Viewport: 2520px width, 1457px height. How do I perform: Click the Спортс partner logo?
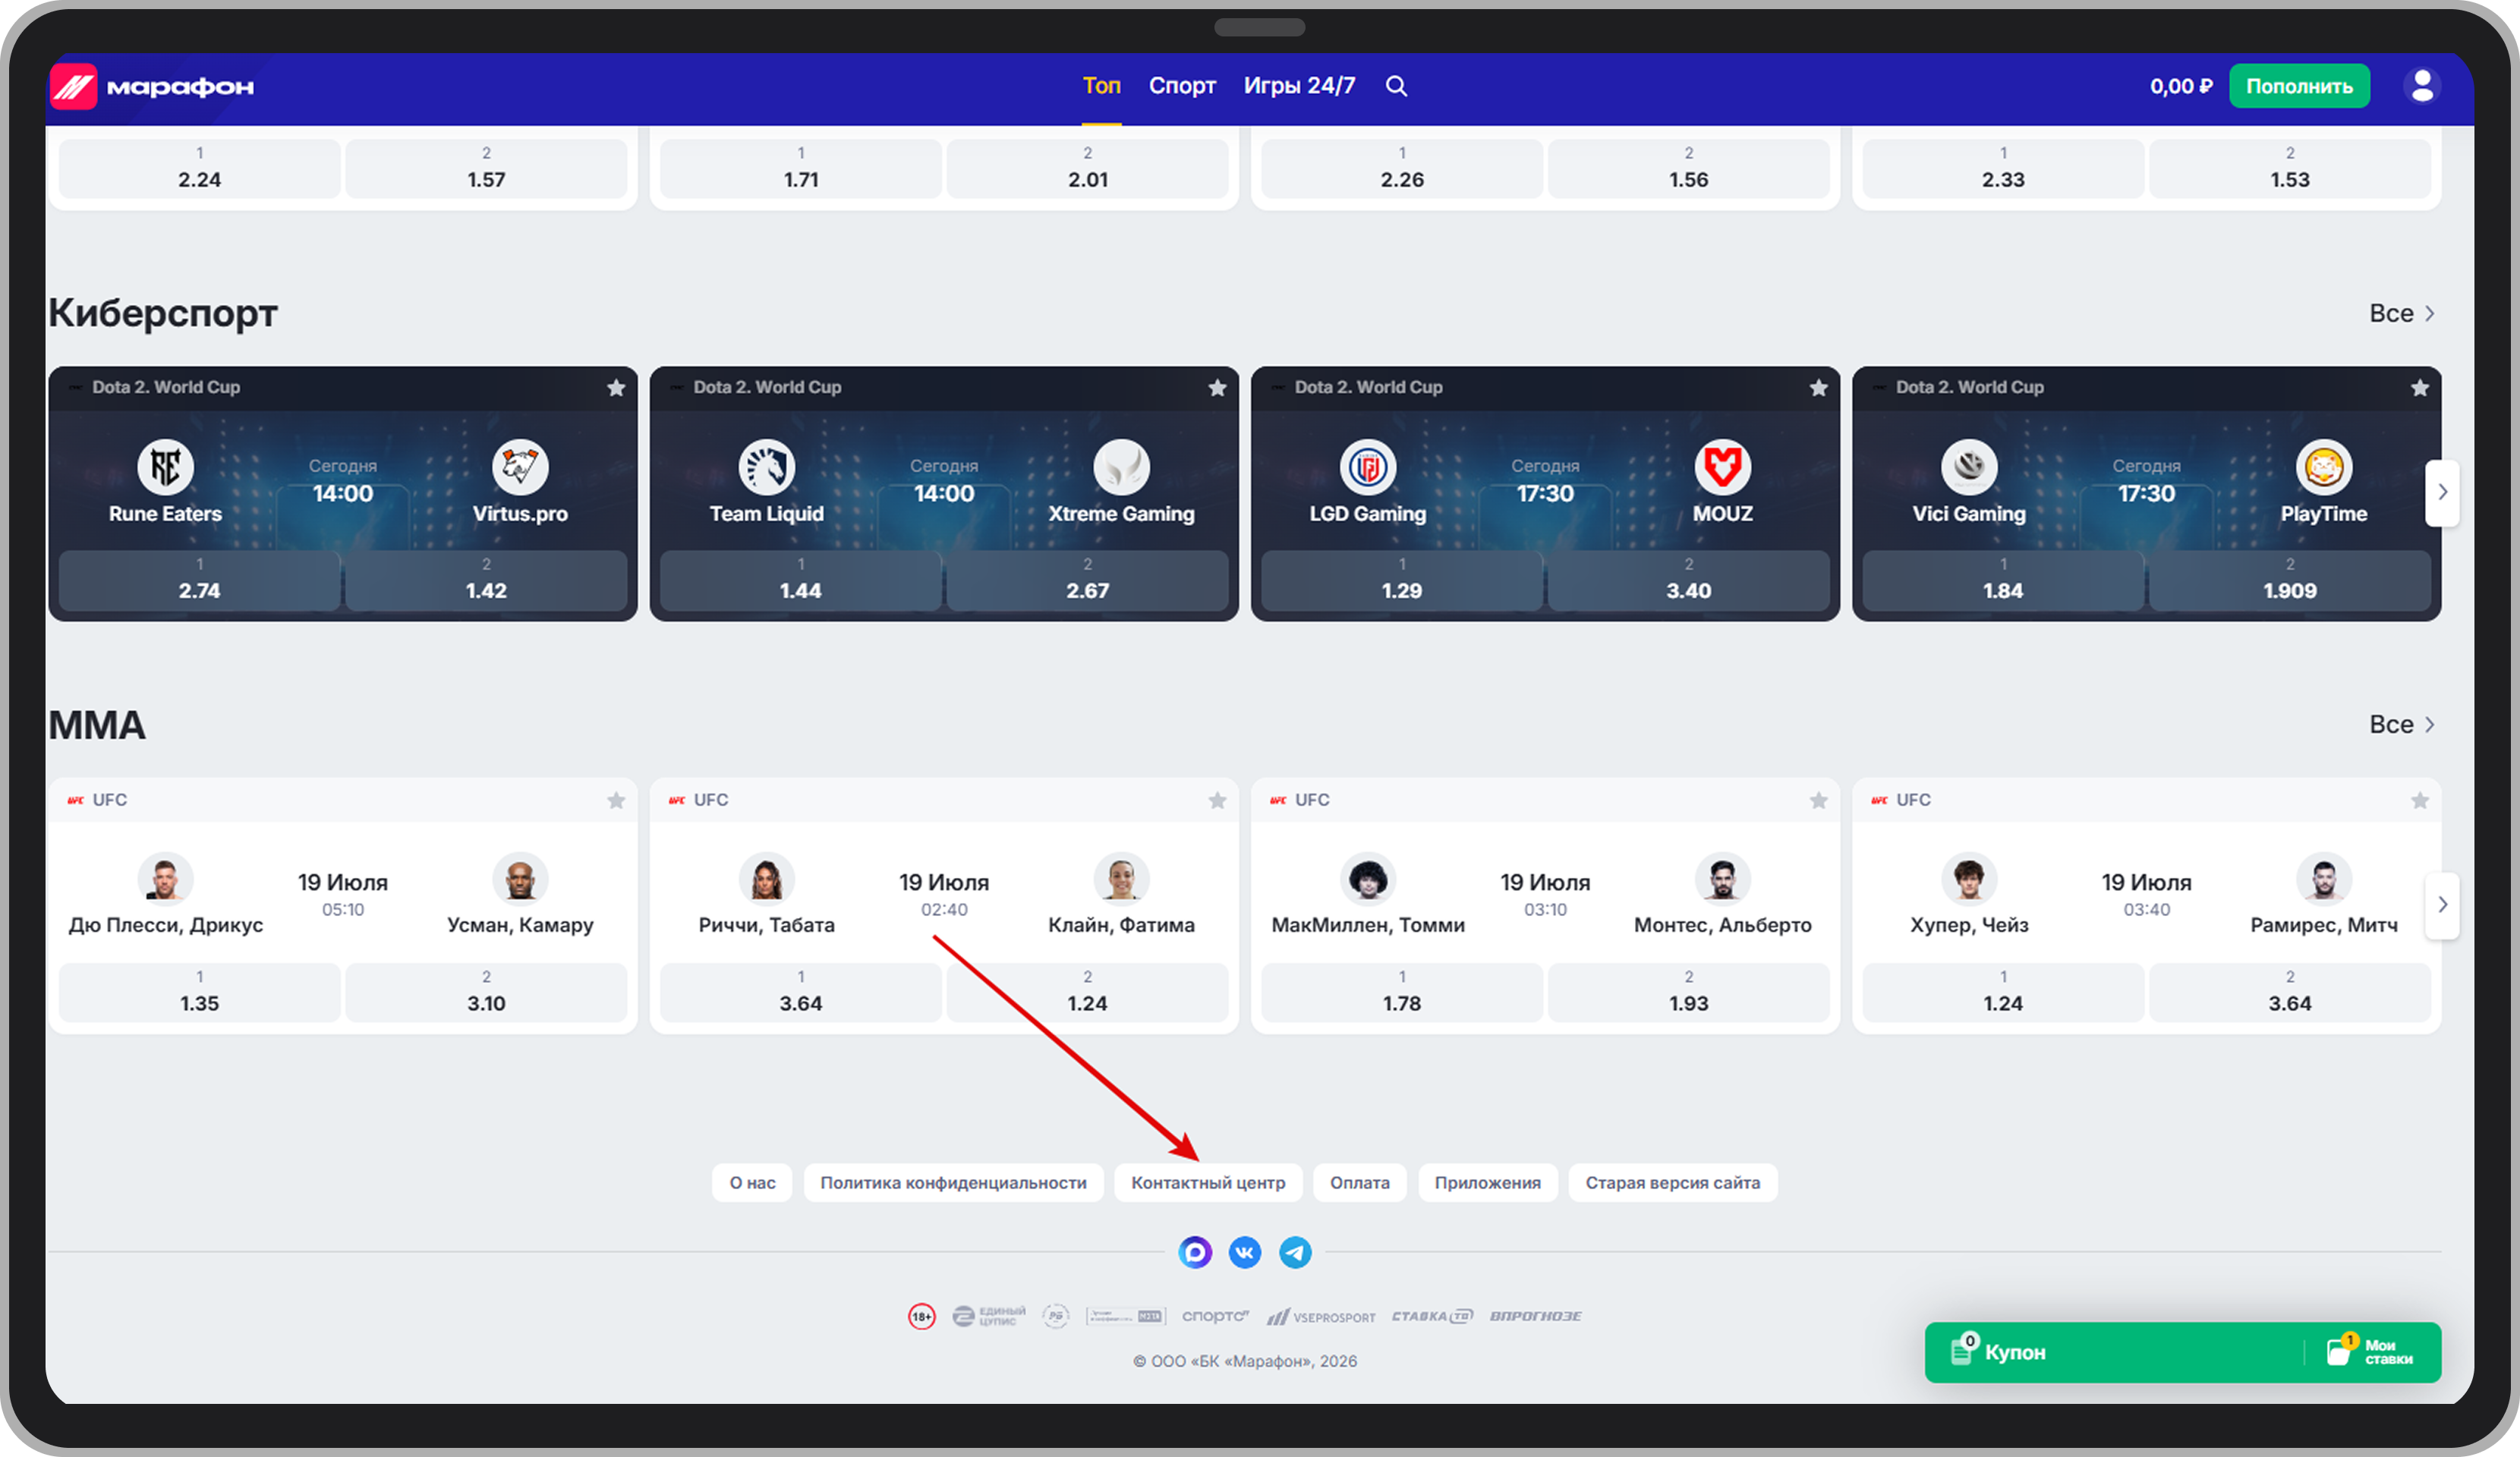click(x=1215, y=1316)
